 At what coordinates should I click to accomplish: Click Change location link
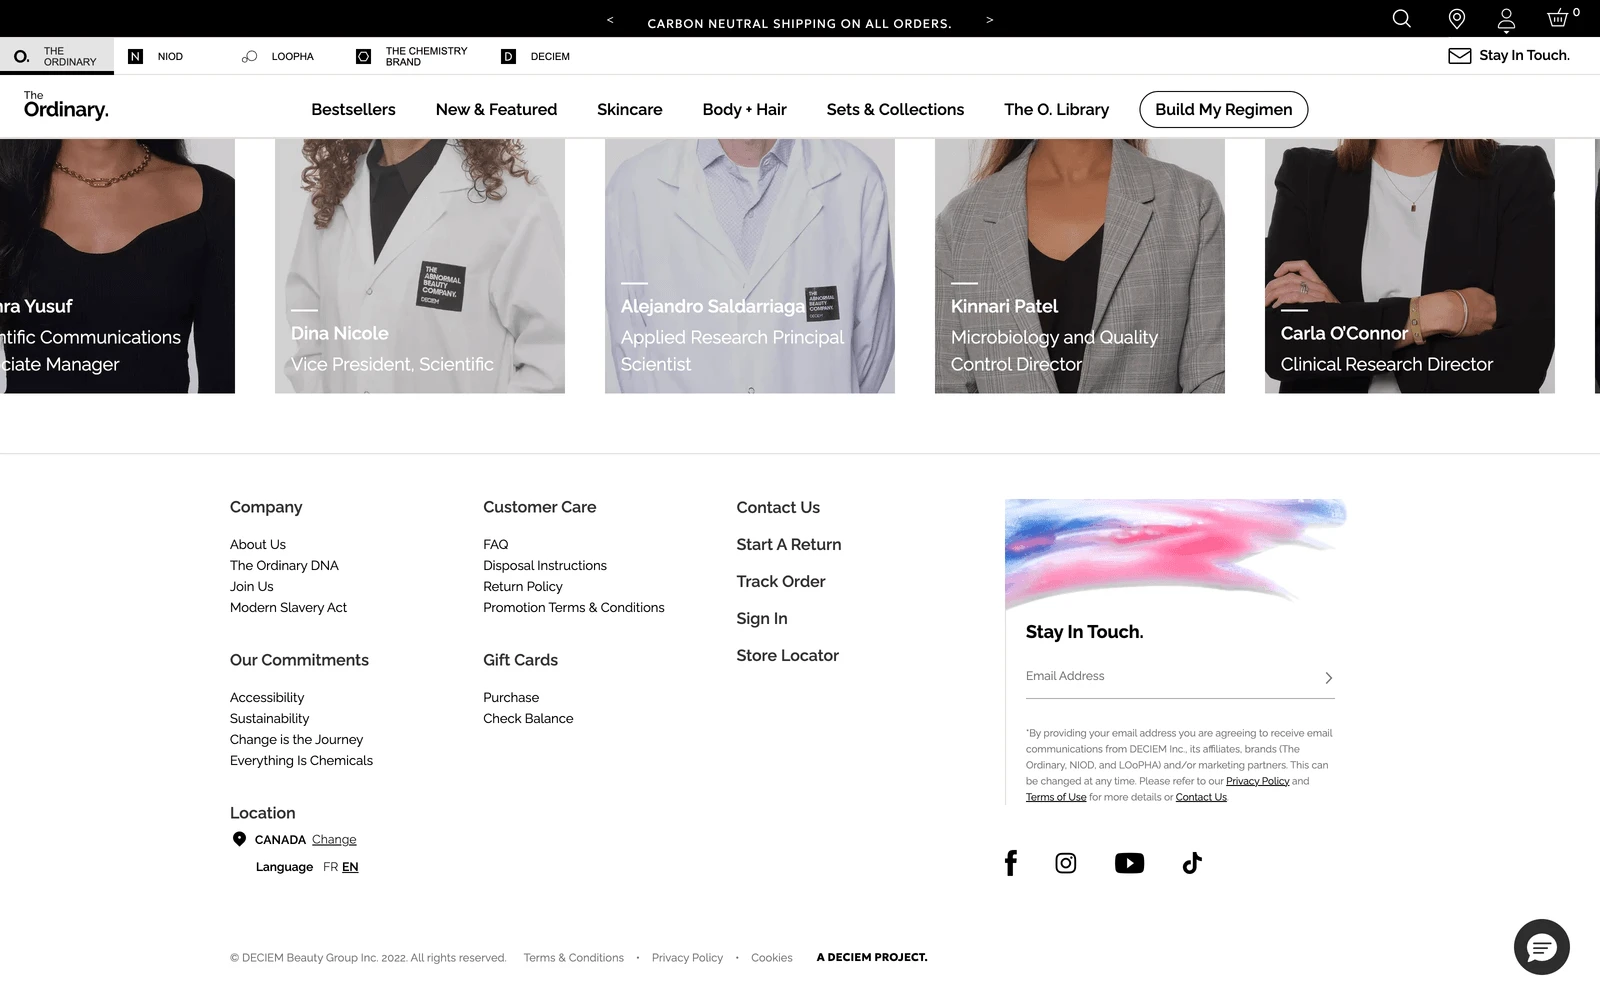click(334, 840)
